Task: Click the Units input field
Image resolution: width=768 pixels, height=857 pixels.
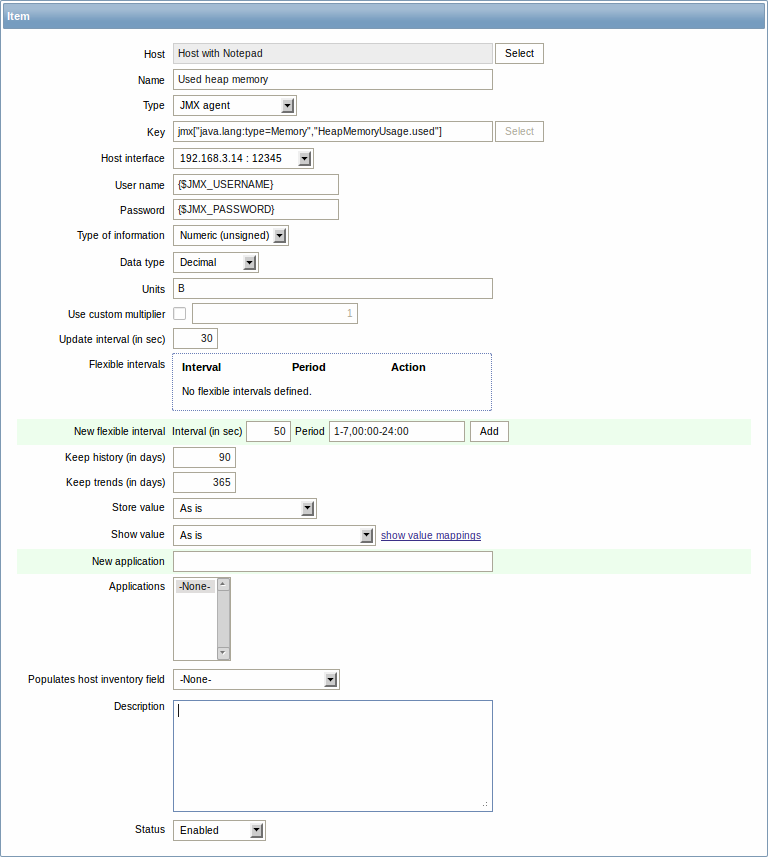Action: 333,289
